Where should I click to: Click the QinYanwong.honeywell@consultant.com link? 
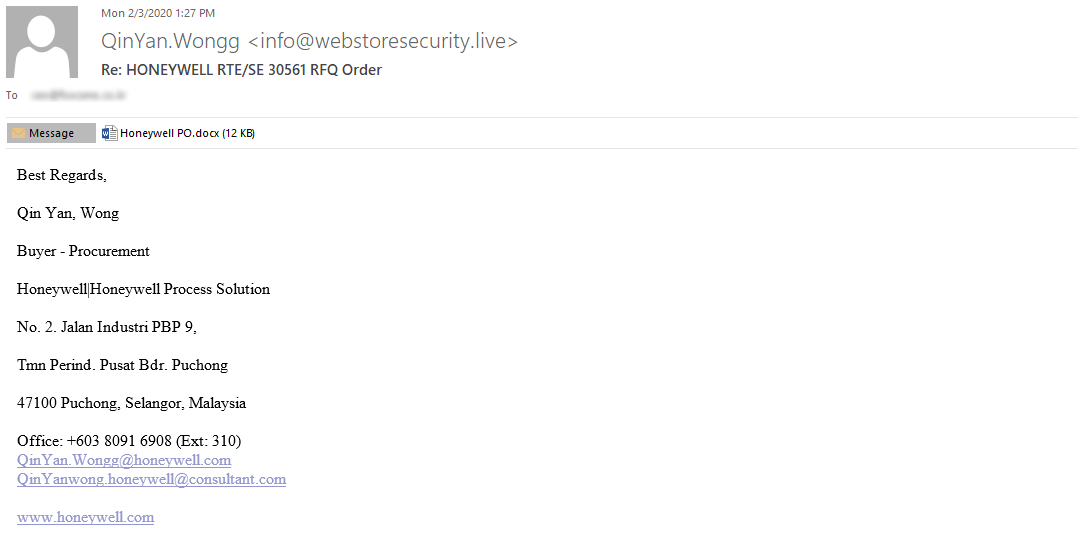coord(151,479)
